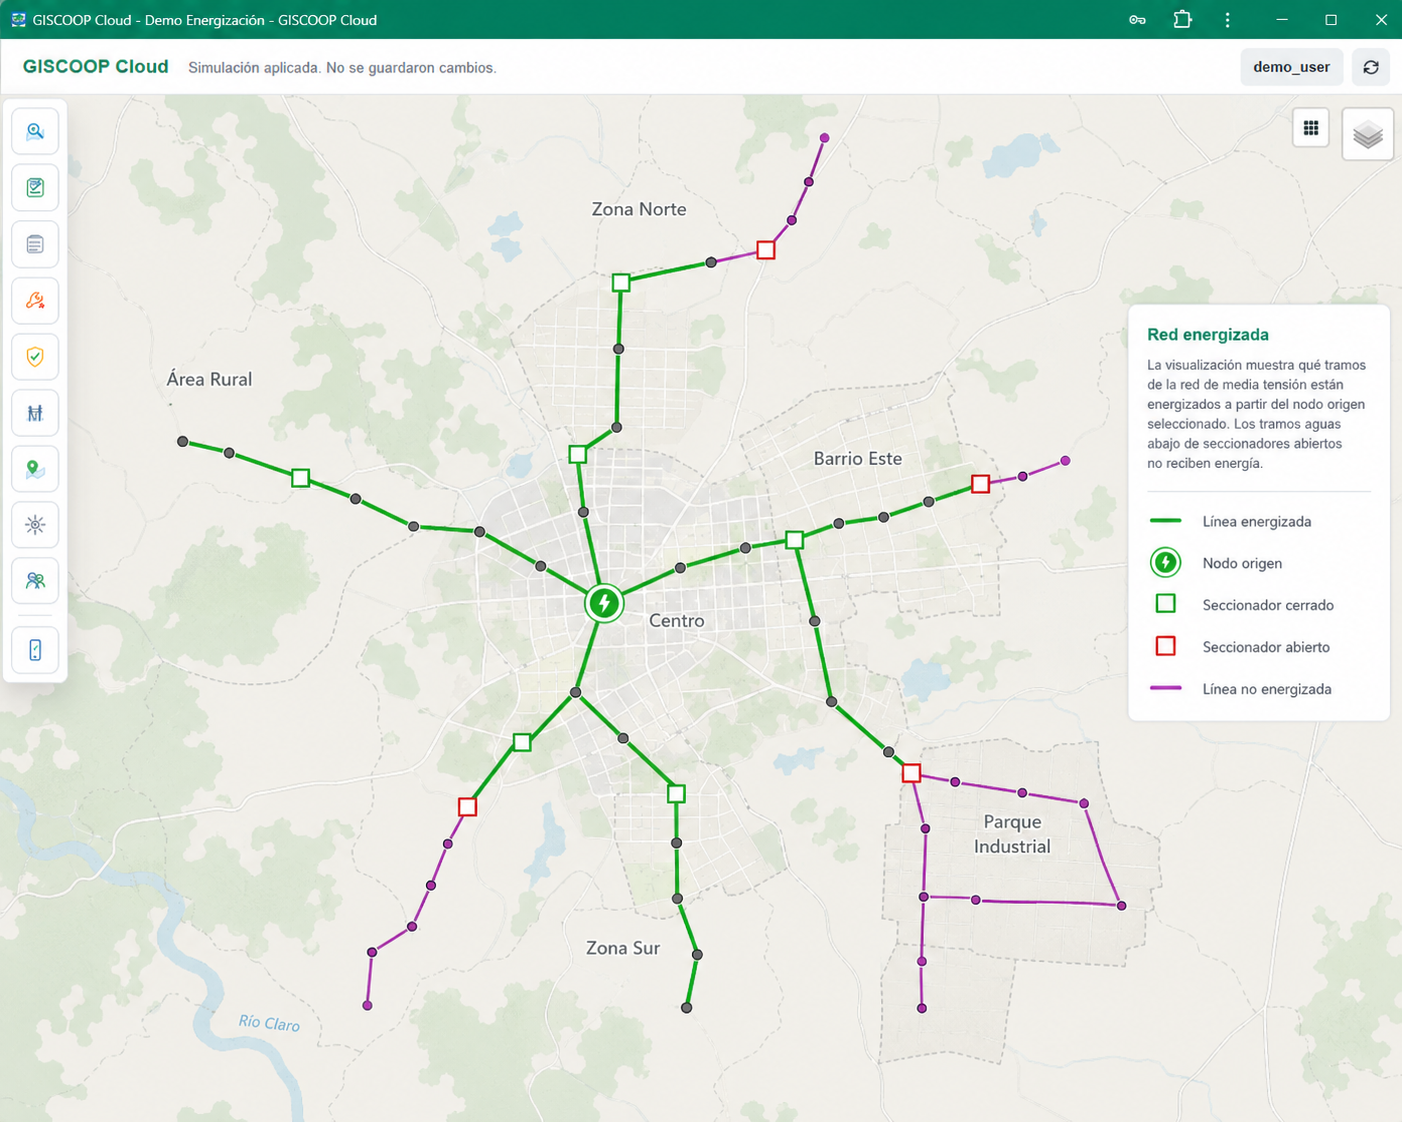Viewport: 1402px width, 1122px height.
Task: Open the gray document list tool
Action: (x=35, y=244)
